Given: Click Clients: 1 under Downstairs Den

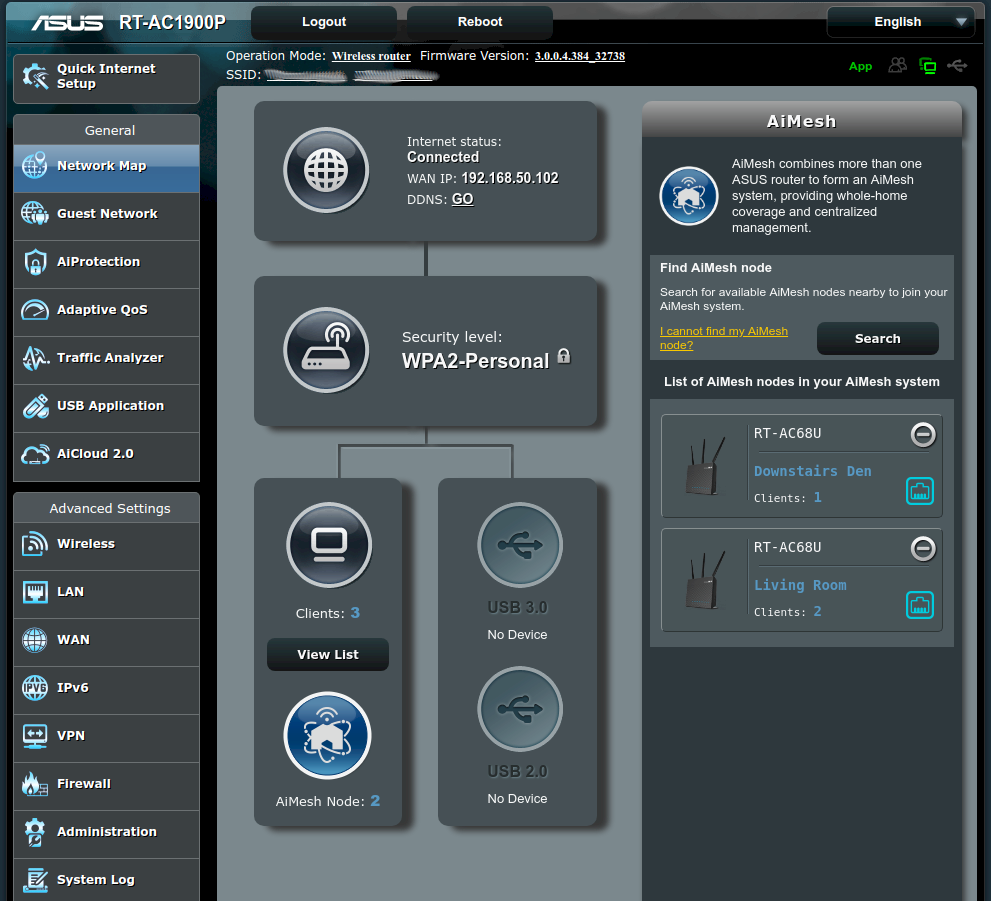Looking at the screenshot, I should tap(787, 498).
